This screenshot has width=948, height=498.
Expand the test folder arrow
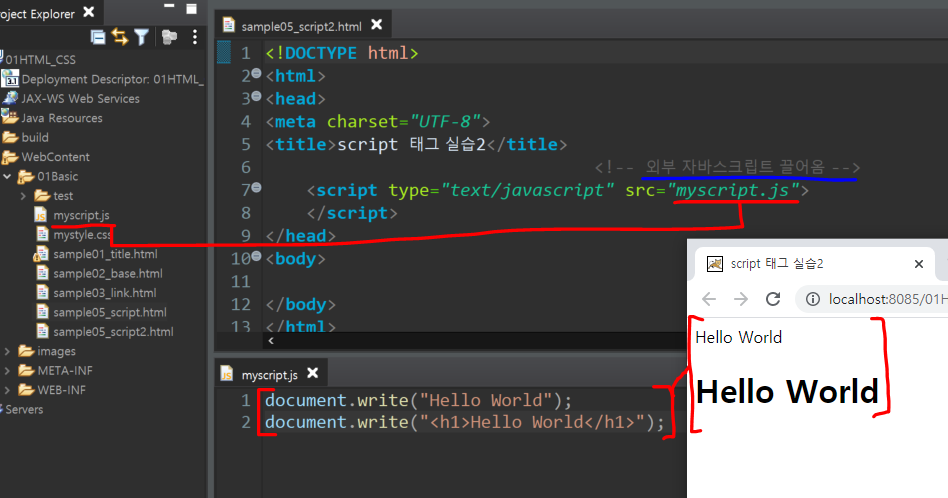tap(23, 196)
